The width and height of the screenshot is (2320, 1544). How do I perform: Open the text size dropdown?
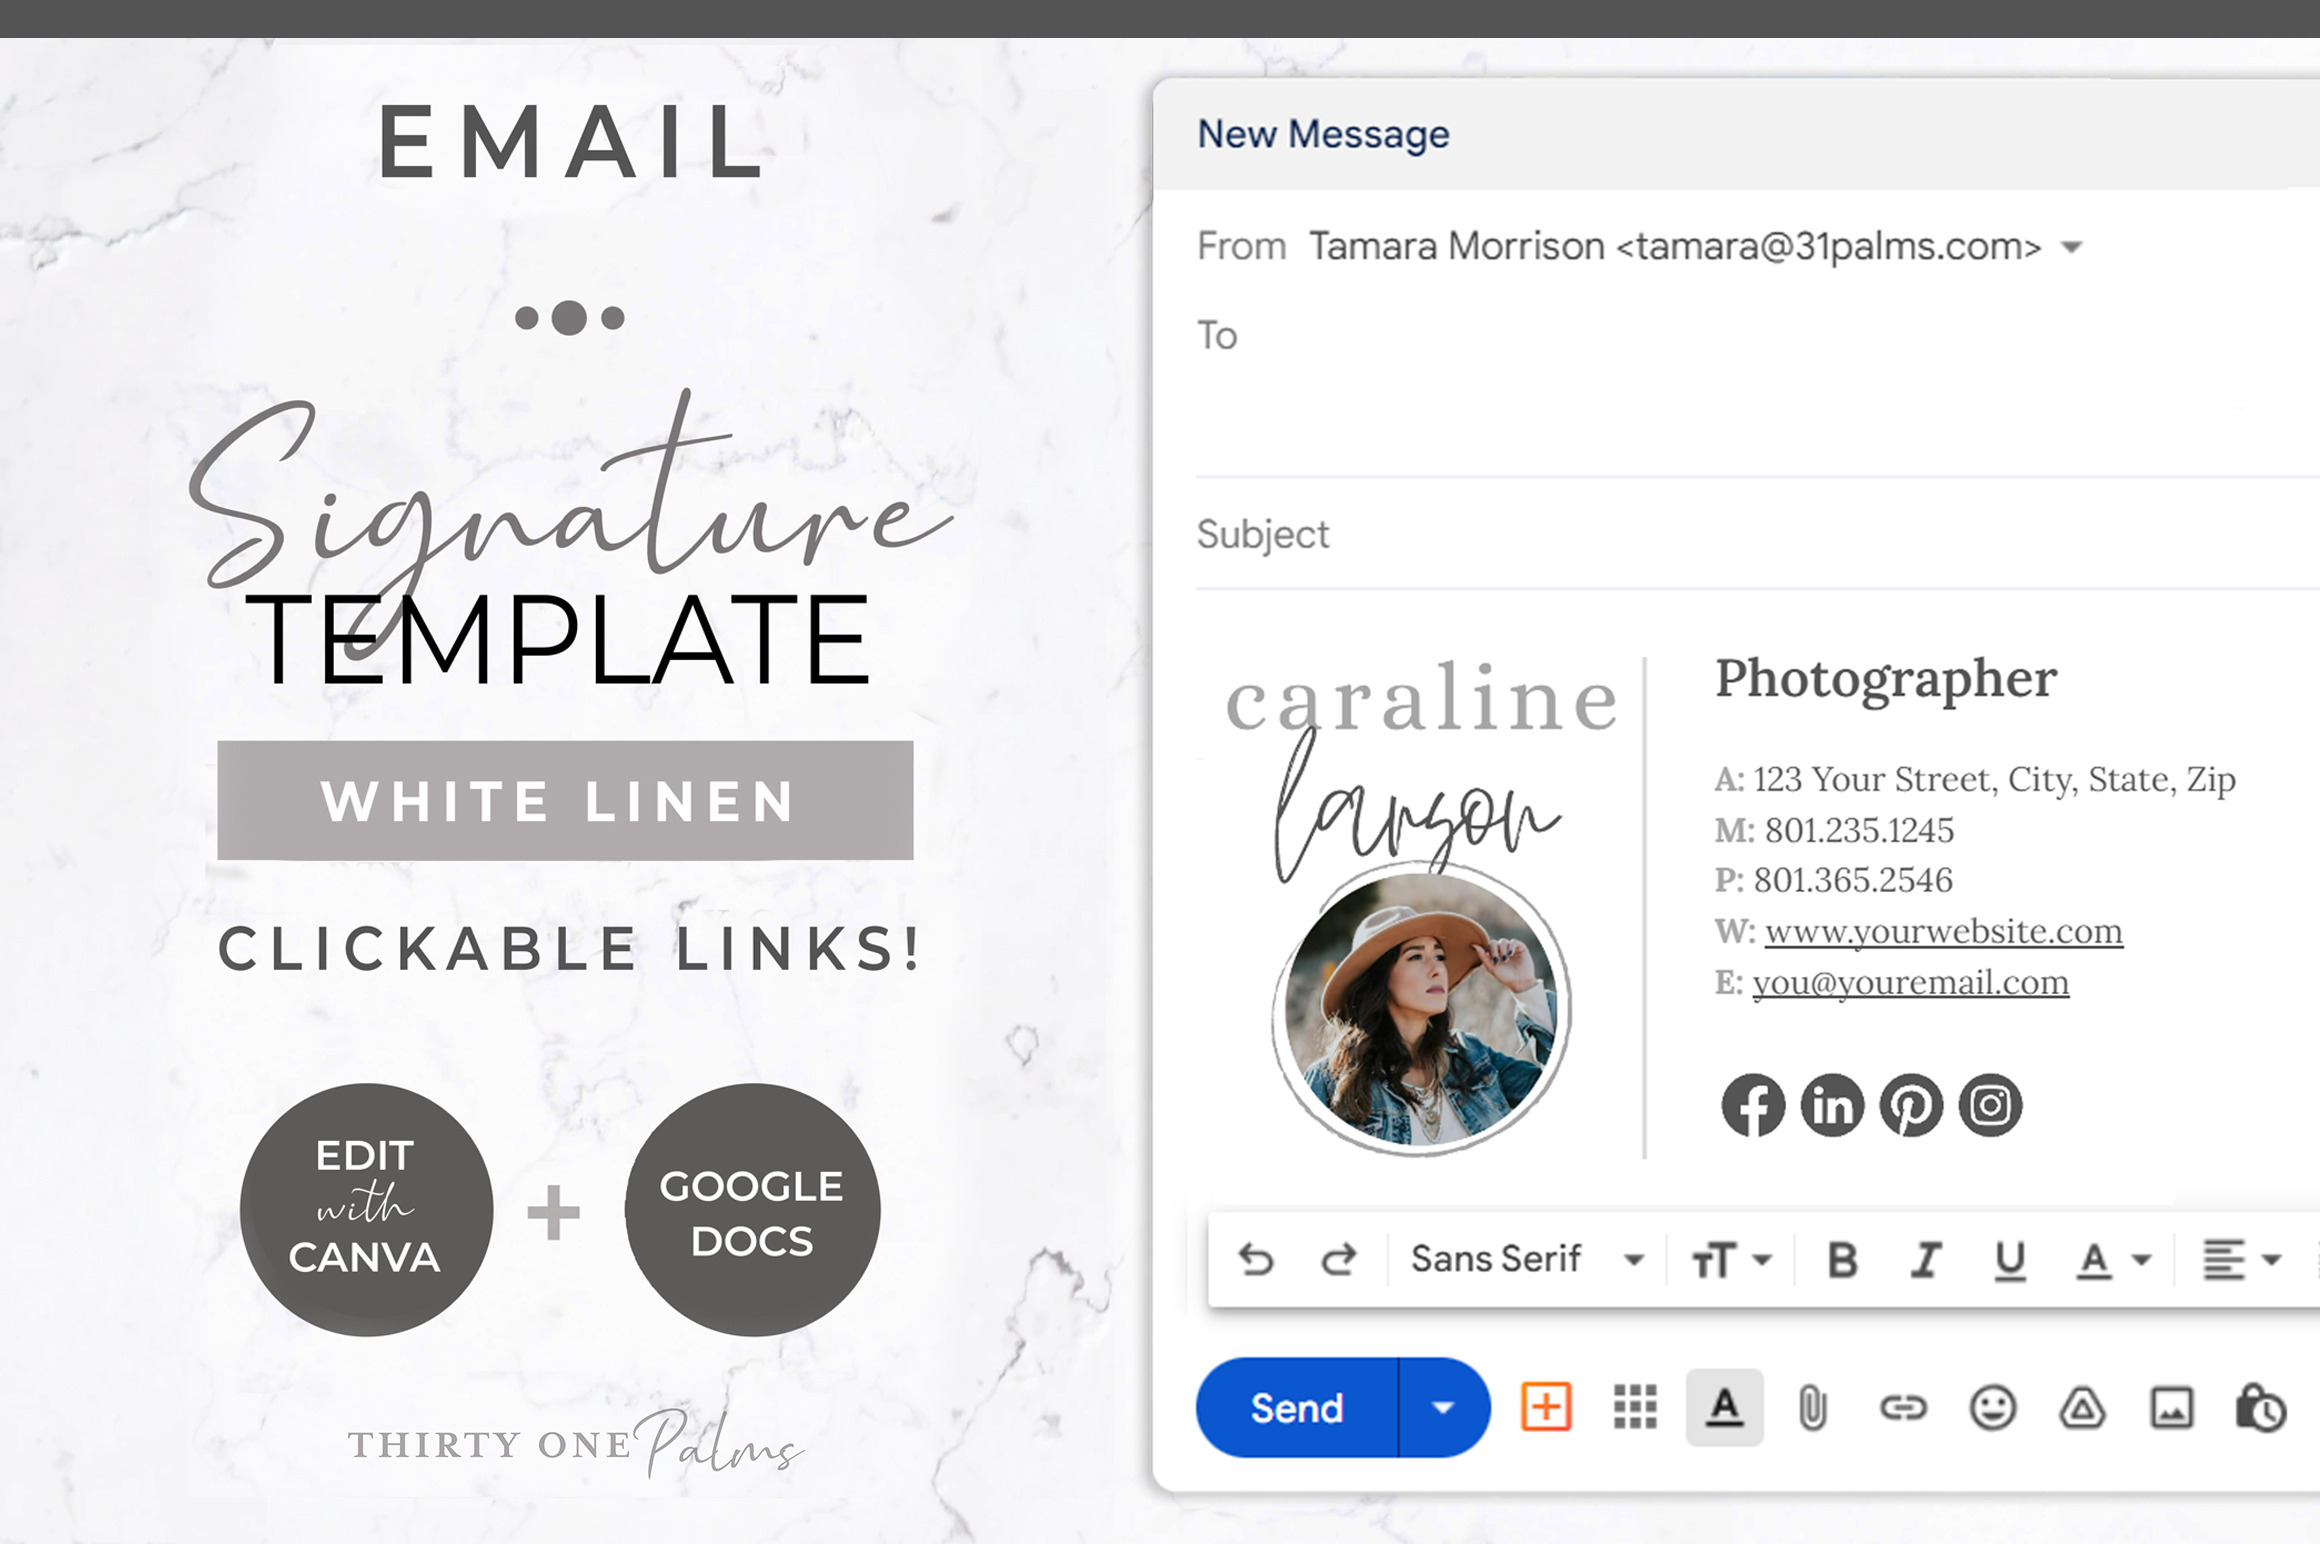pos(1730,1260)
